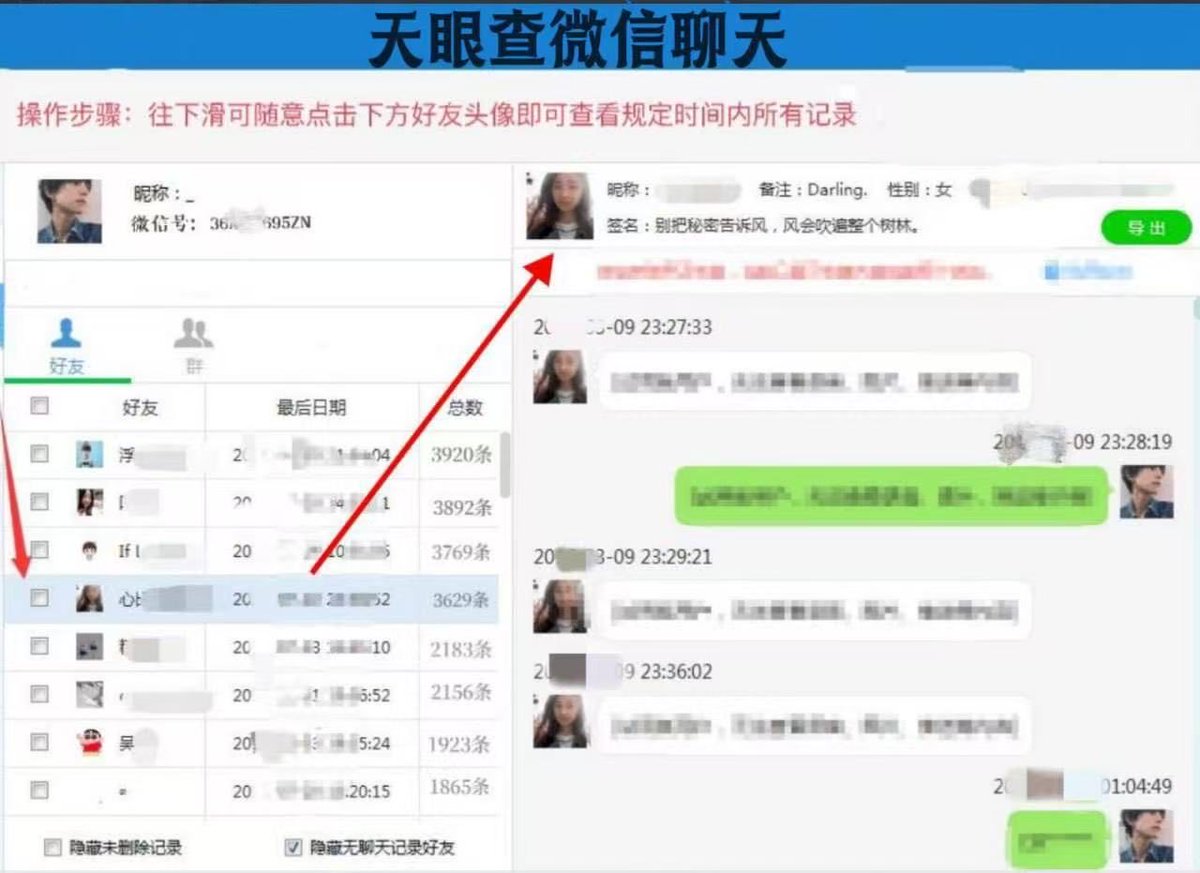This screenshot has height=873, width=1200.
Task: Check the box for the 2183条 row
Action: coord(40,646)
